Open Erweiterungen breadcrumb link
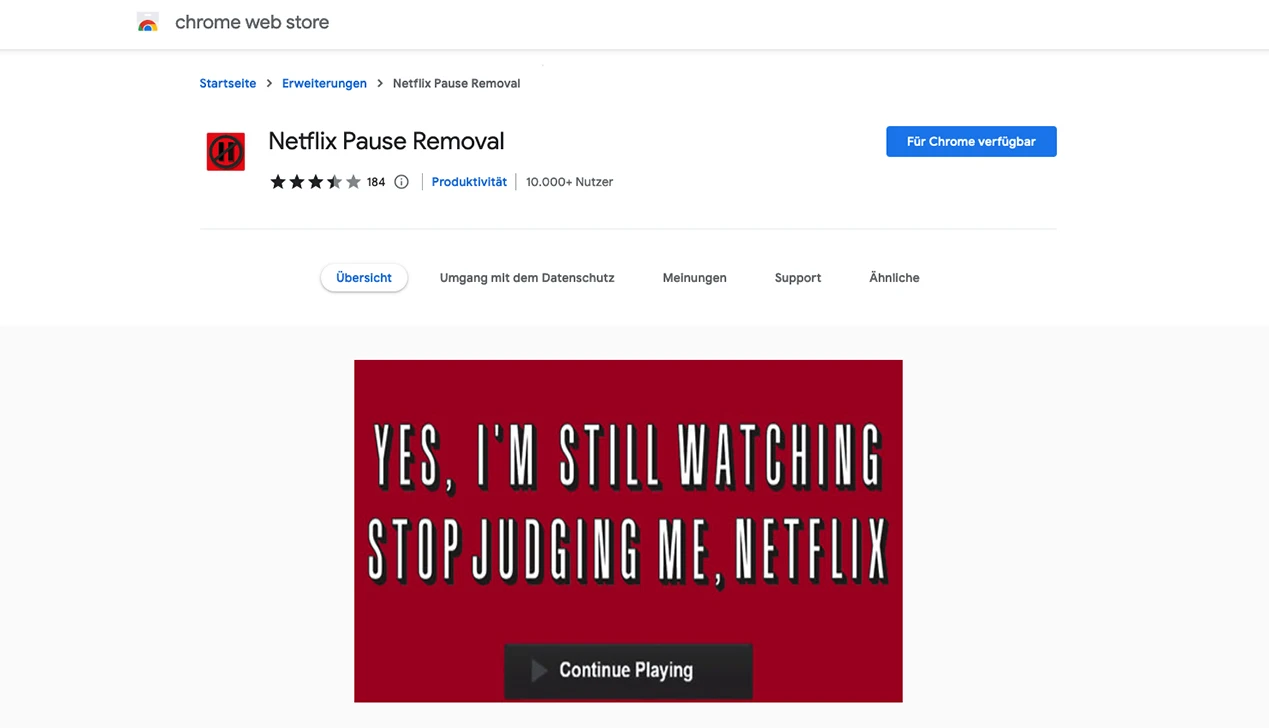 (324, 83)
